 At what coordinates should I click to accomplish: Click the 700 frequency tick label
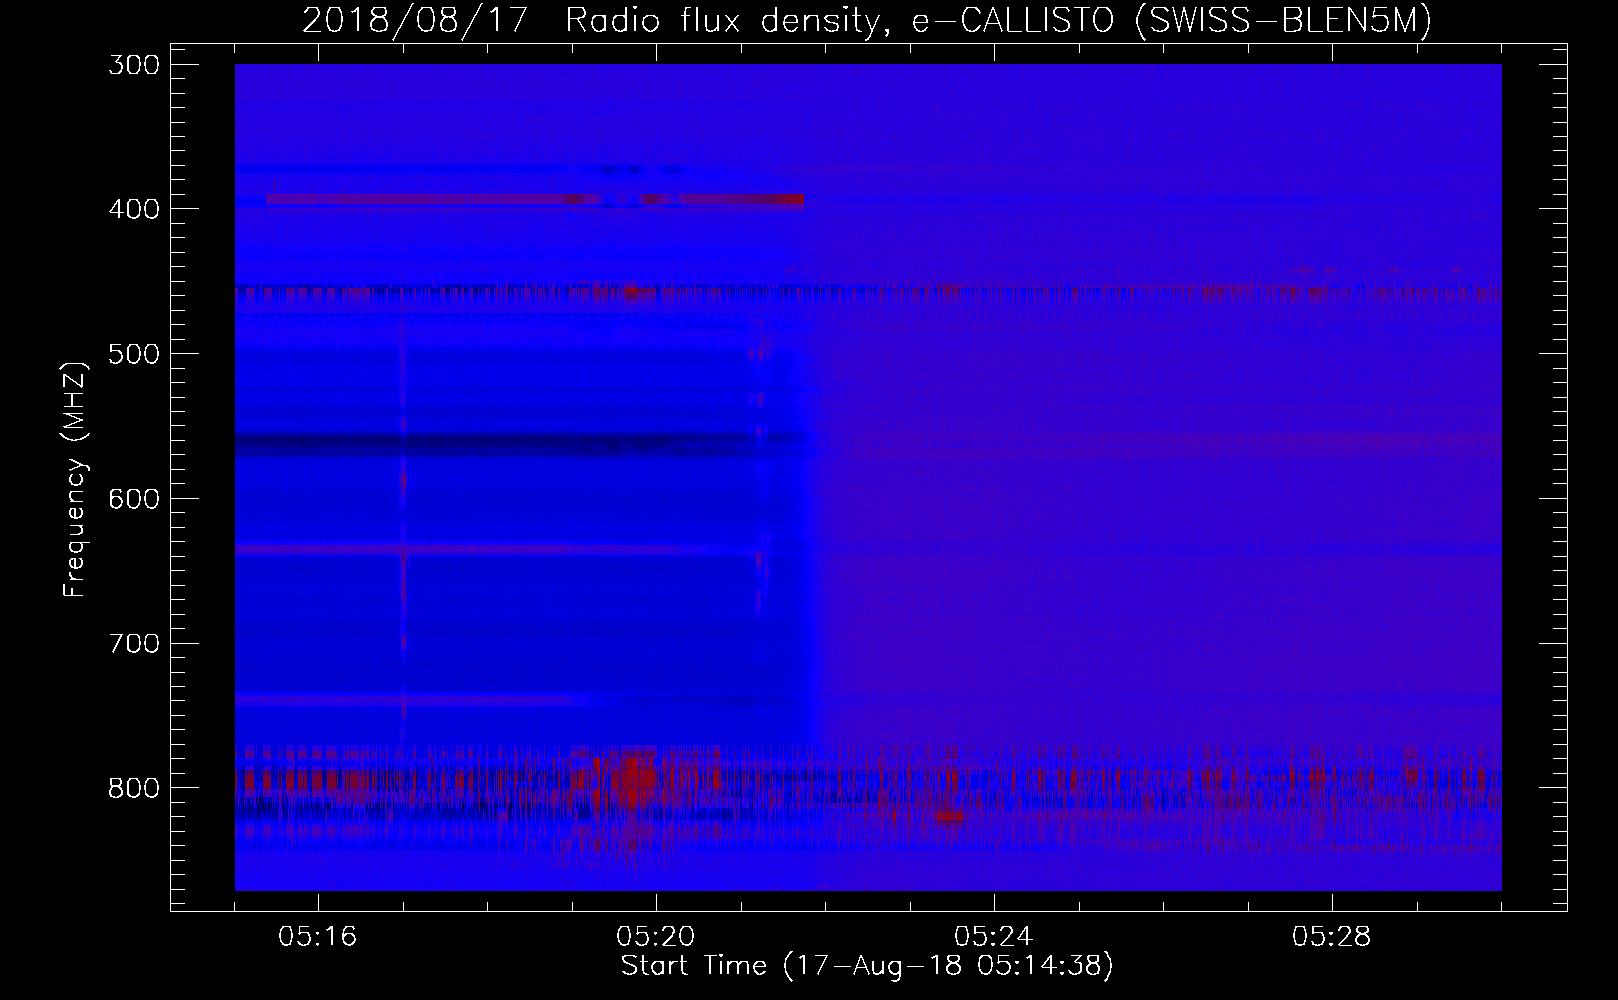coord(133,643)
